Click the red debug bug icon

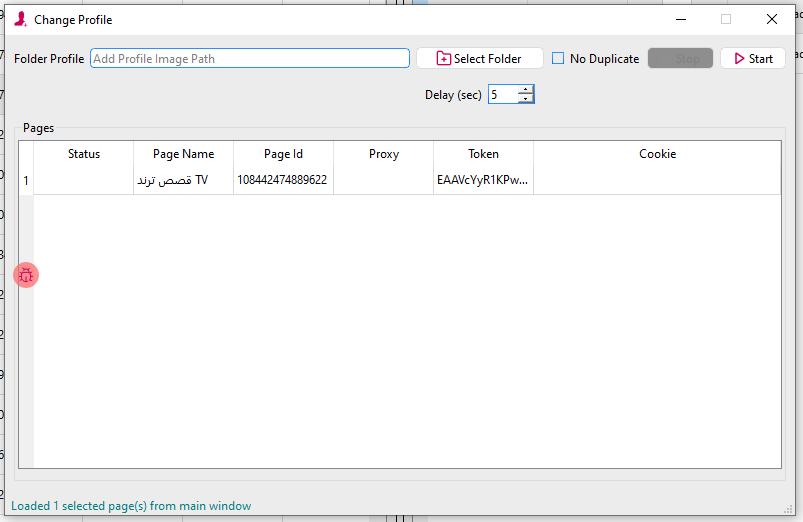pyautogui.click(x=26, y=276)
